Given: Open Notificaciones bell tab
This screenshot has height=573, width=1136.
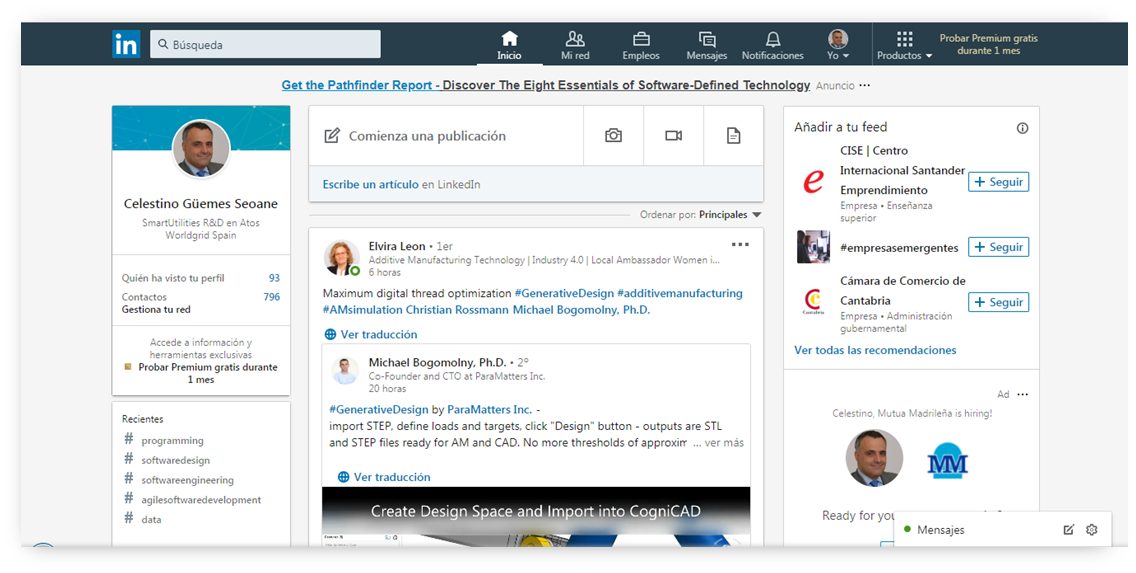Looking at the screenshot, I should click(x=772, y=45).
